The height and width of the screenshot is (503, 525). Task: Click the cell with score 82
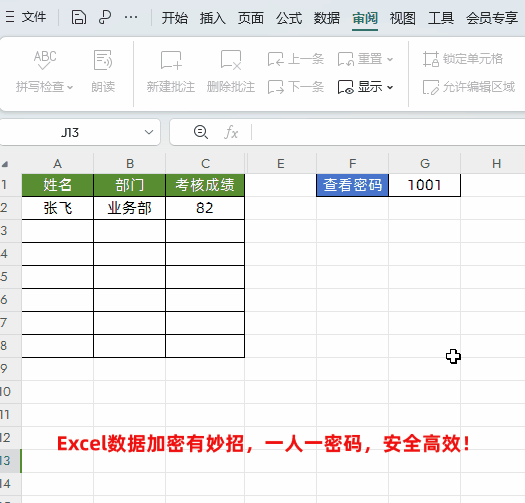point(205,208)
